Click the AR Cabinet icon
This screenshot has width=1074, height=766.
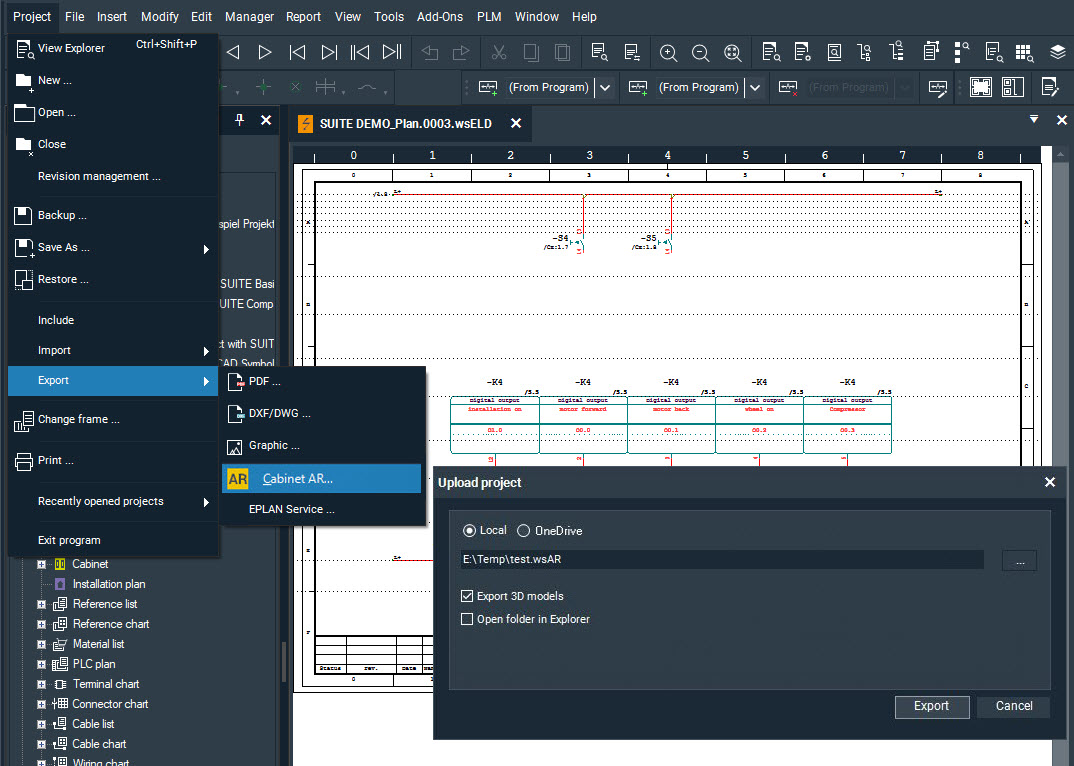pyautogui.click(x=238, y=479)
